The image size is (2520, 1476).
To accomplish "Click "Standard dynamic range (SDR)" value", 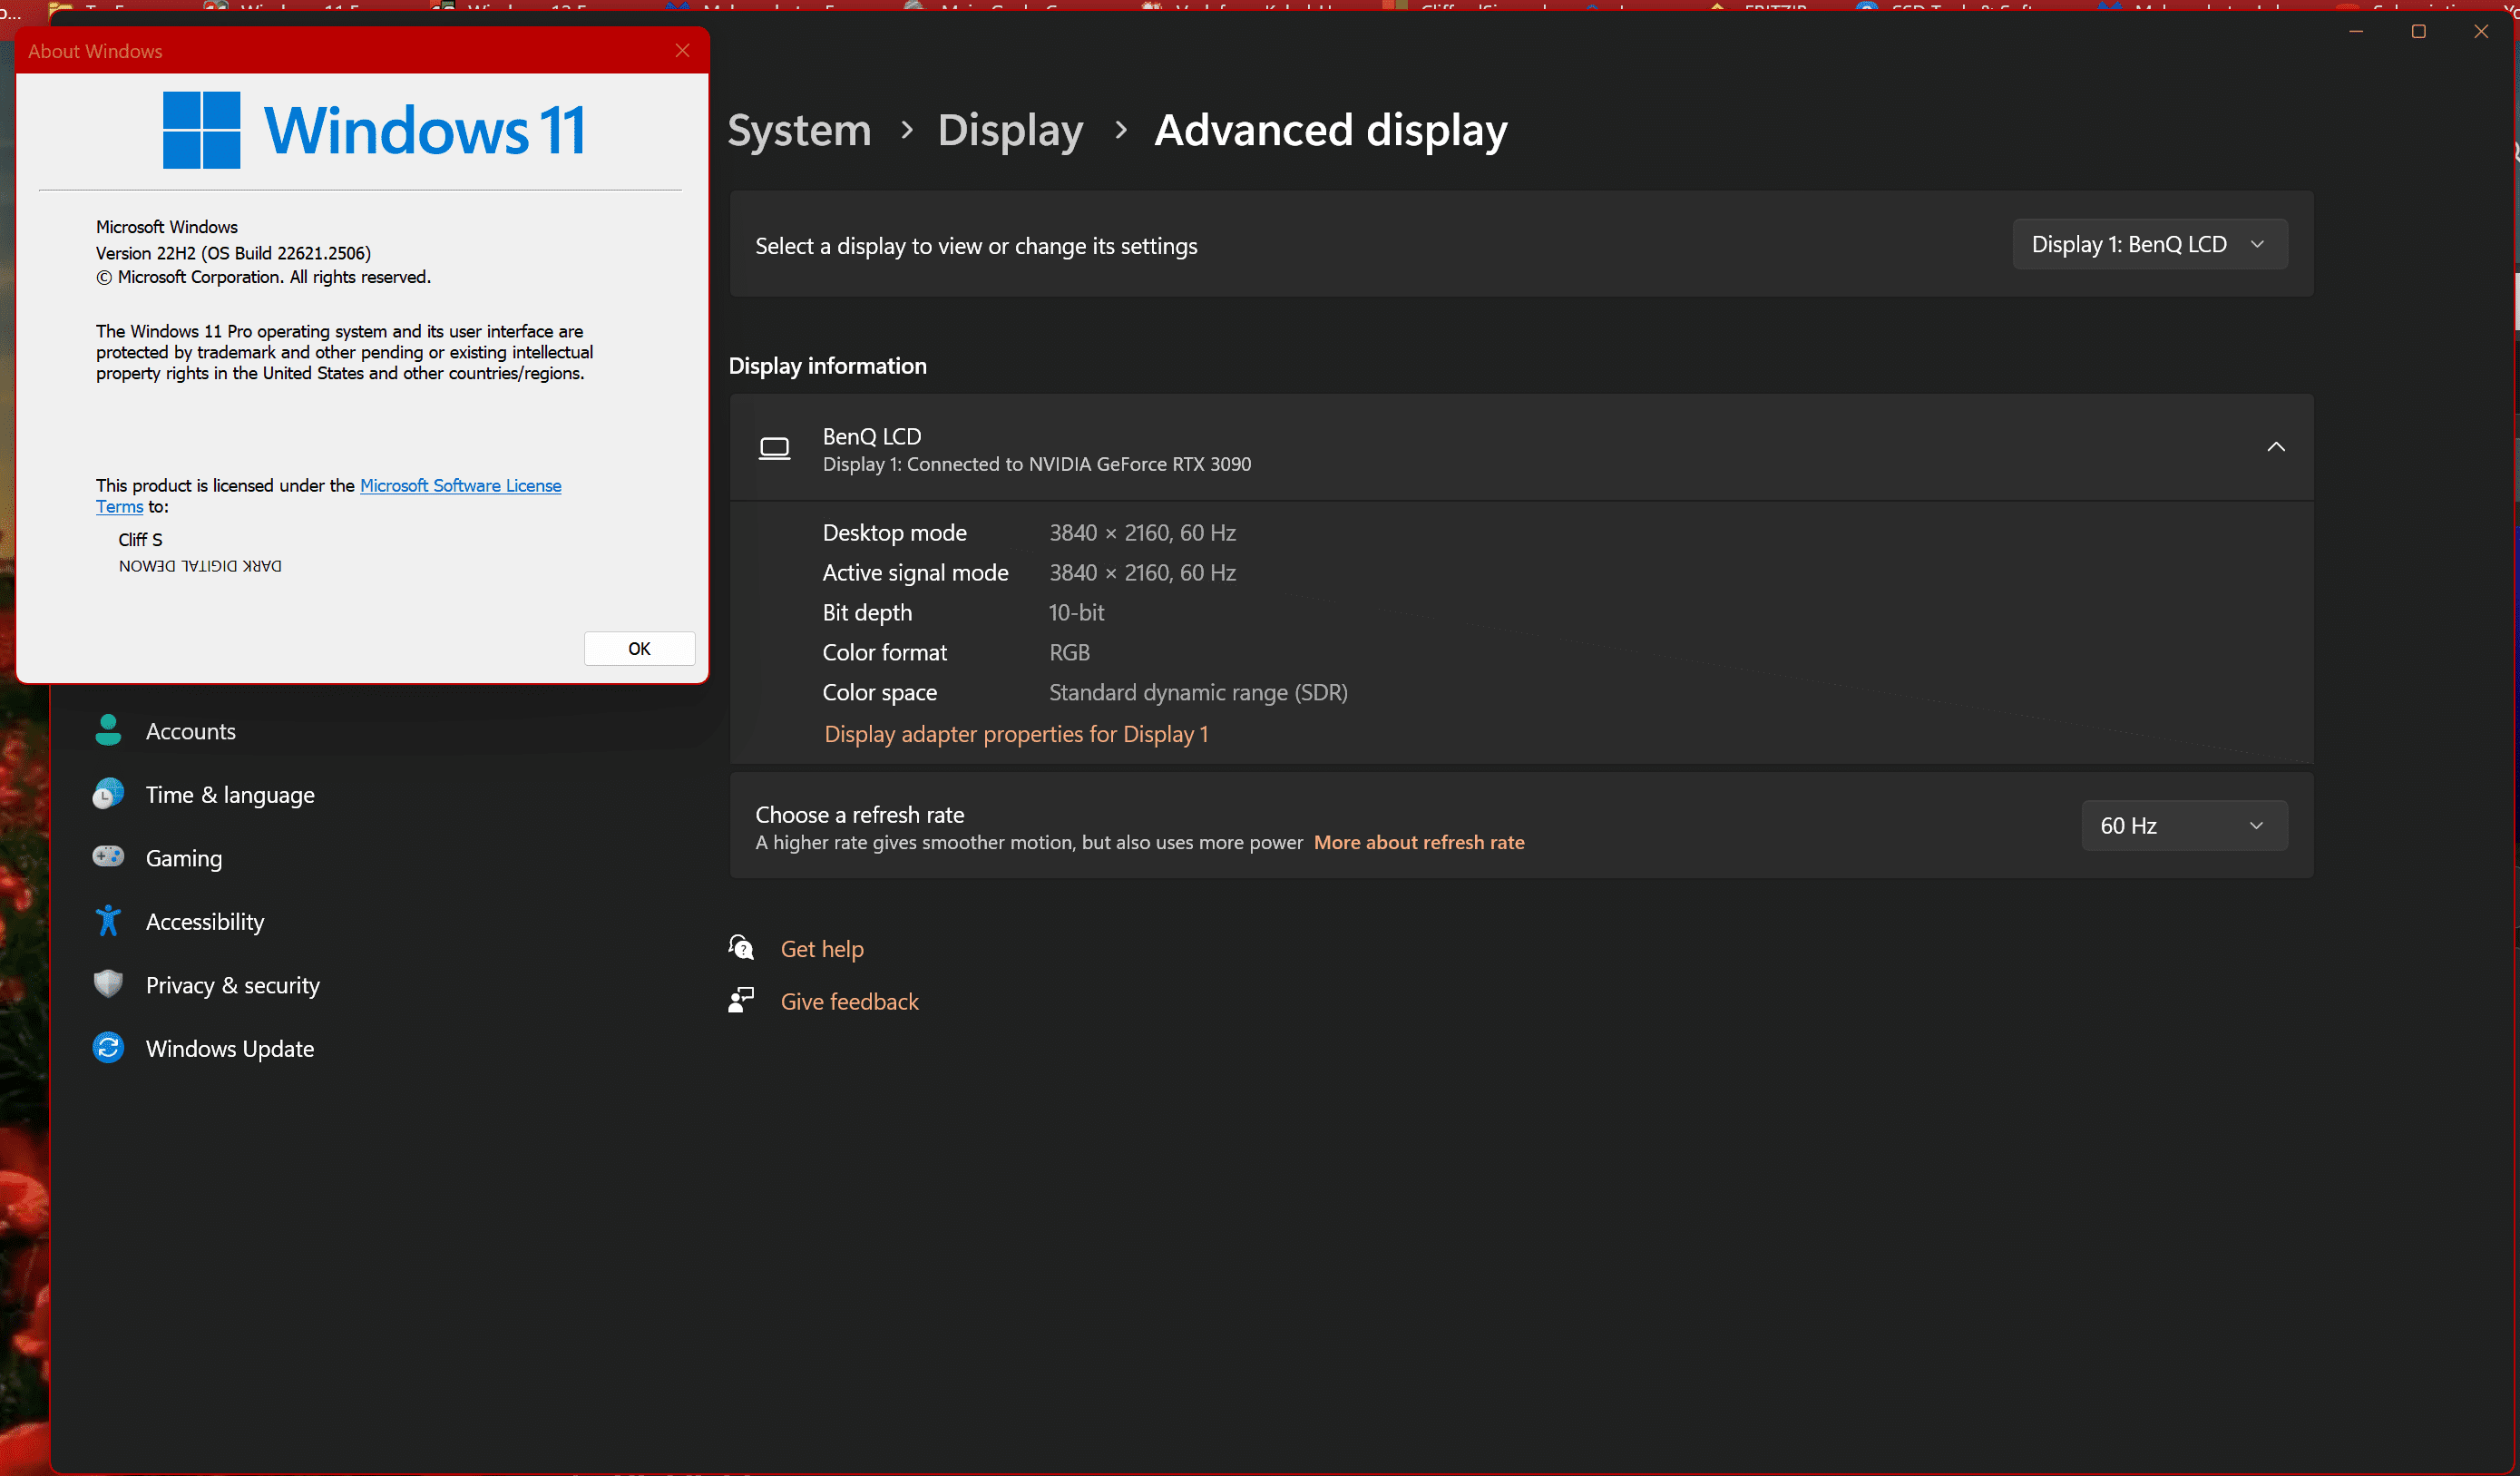I will pyautogui.click(x=1198, y=692).
